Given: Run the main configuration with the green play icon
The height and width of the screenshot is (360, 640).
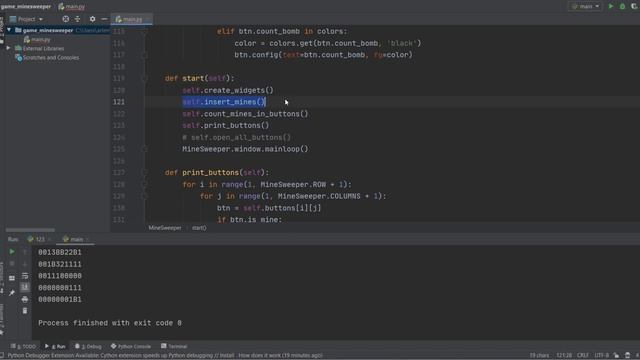Looking at the screenshot, I should click(611, 7).
